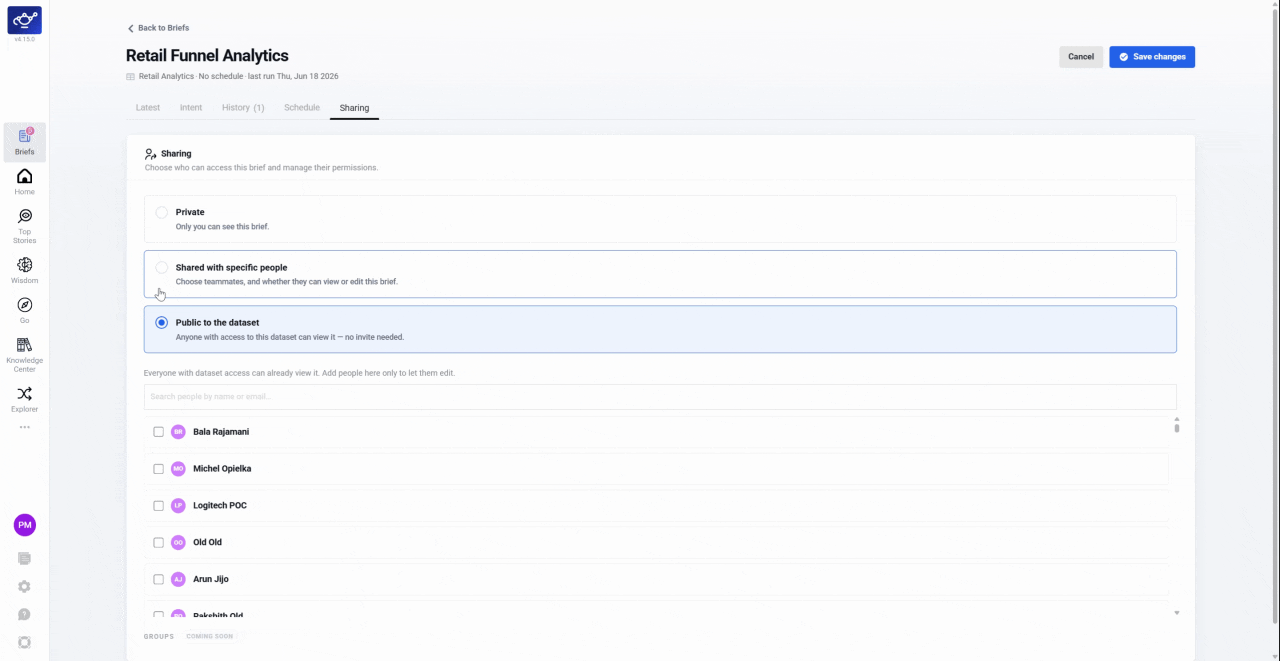This screenshot has height=661, width=1280.
Task: Click dataset table icon near Retail Analytics
Action: click(x=130, y=76)
